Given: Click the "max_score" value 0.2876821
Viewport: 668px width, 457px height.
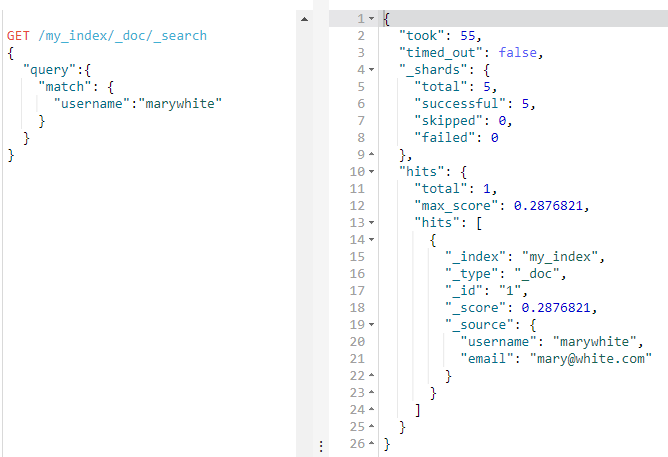Looking at the screenshot, I should point(548,206).
